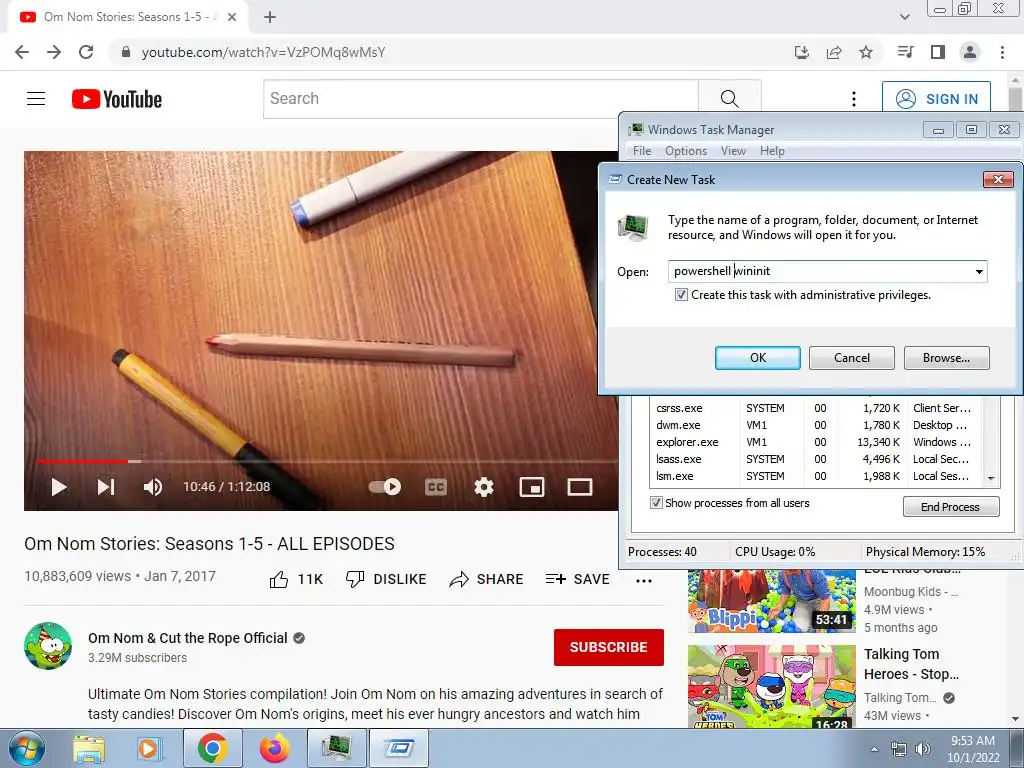Open YouTube settings three-dot menu
Viewport: 1024px width, 768px height.
(854, 99)
